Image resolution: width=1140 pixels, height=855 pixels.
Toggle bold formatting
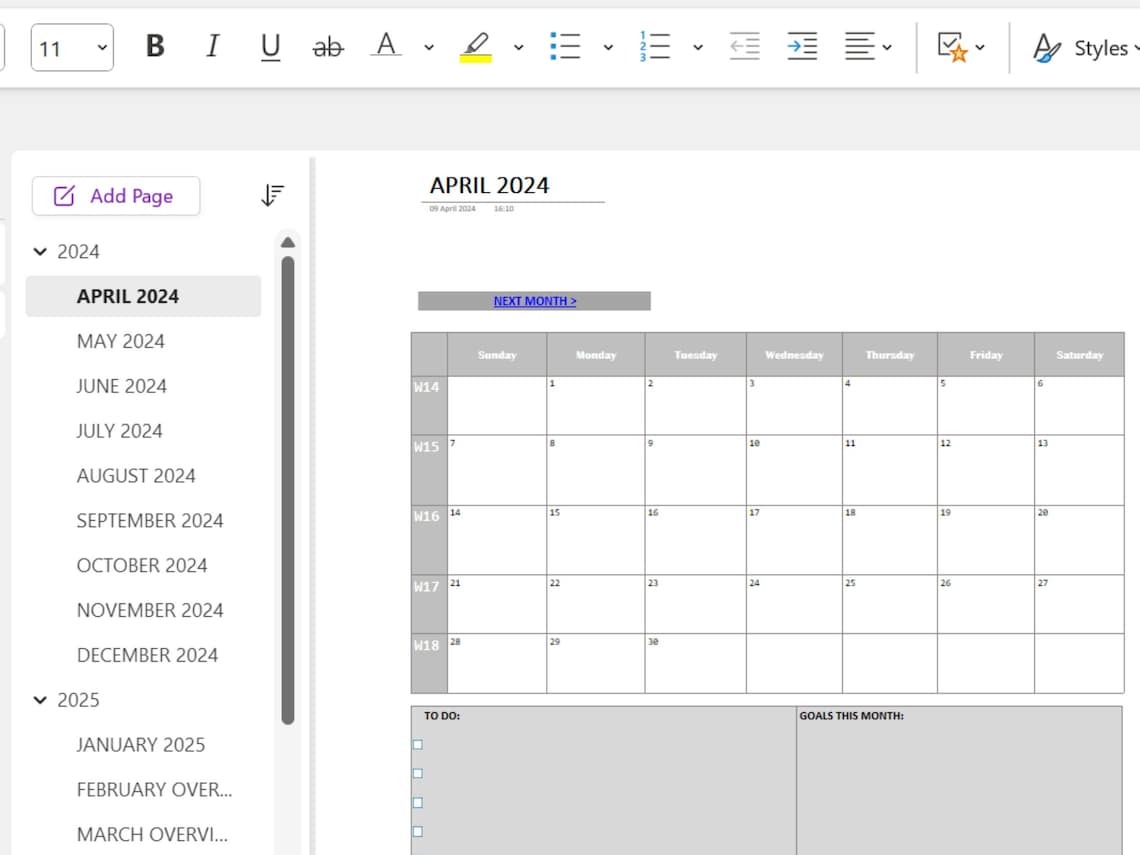click(x=155, y=46)
